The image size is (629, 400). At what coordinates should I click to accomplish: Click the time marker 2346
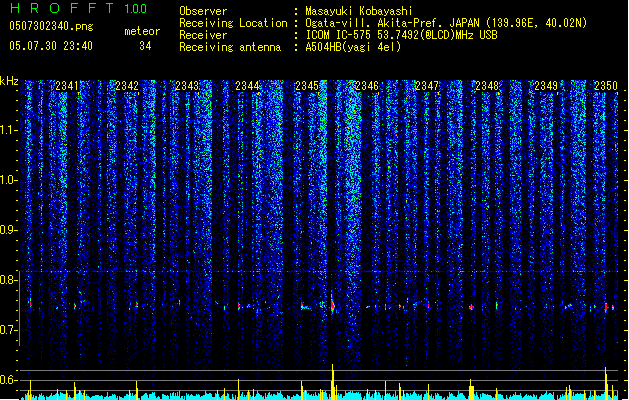coord(367,86)
